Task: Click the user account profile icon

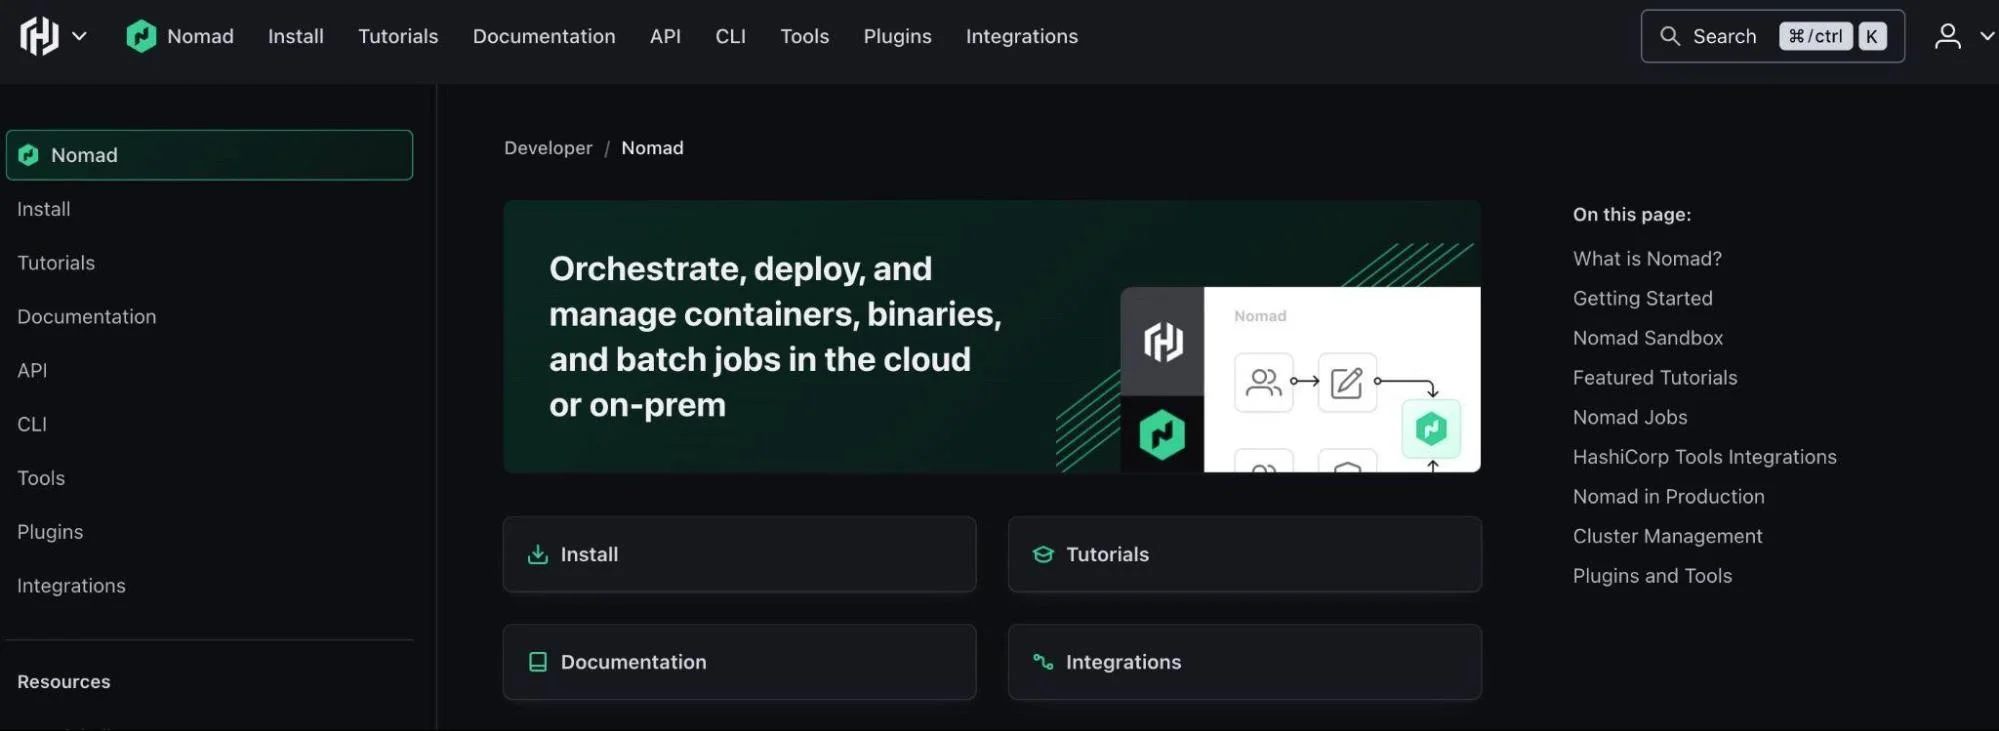Action: click(x=1947, y=36)
